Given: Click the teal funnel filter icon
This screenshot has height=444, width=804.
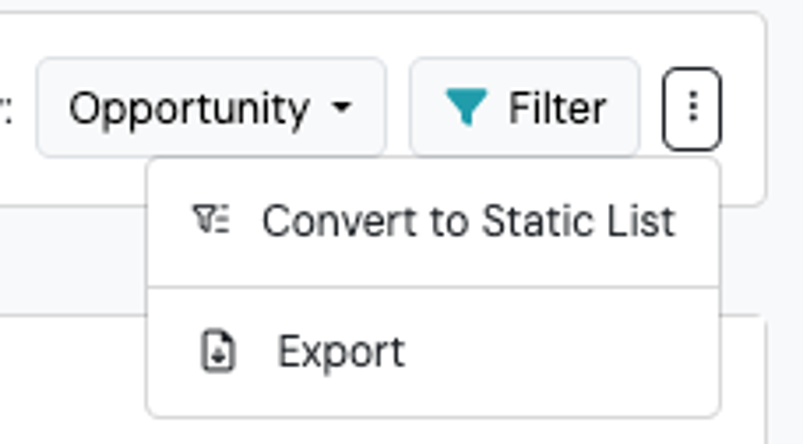Looking at the screenshot, I should tap(467, 107).
